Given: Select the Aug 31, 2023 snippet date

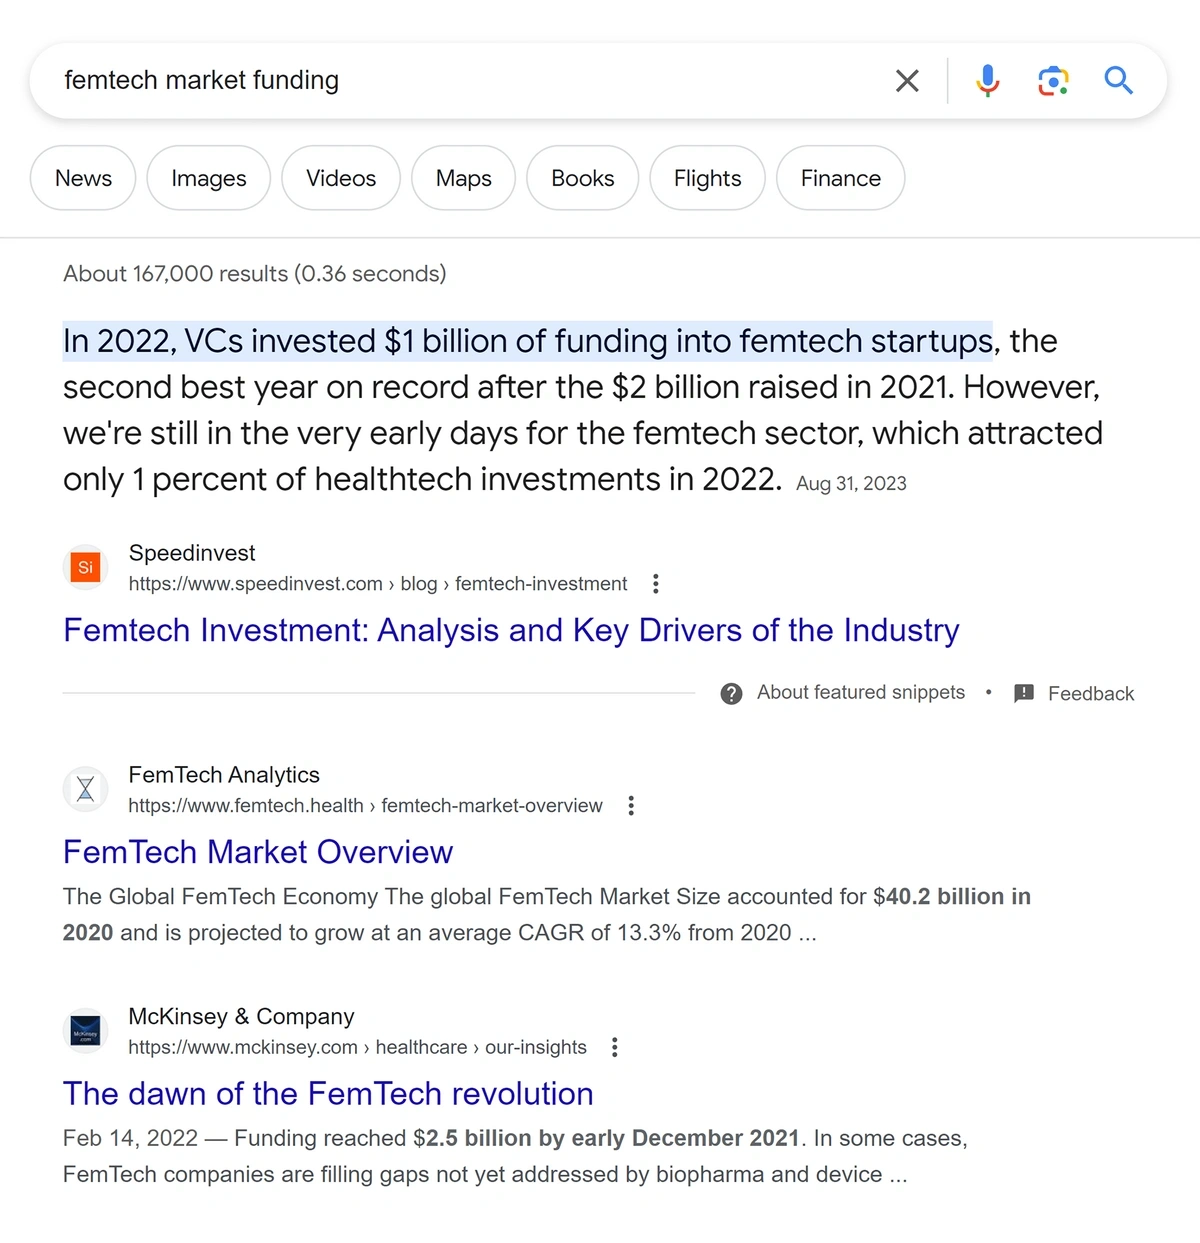Looking at the screenshot, I should [x=851, y=484].
